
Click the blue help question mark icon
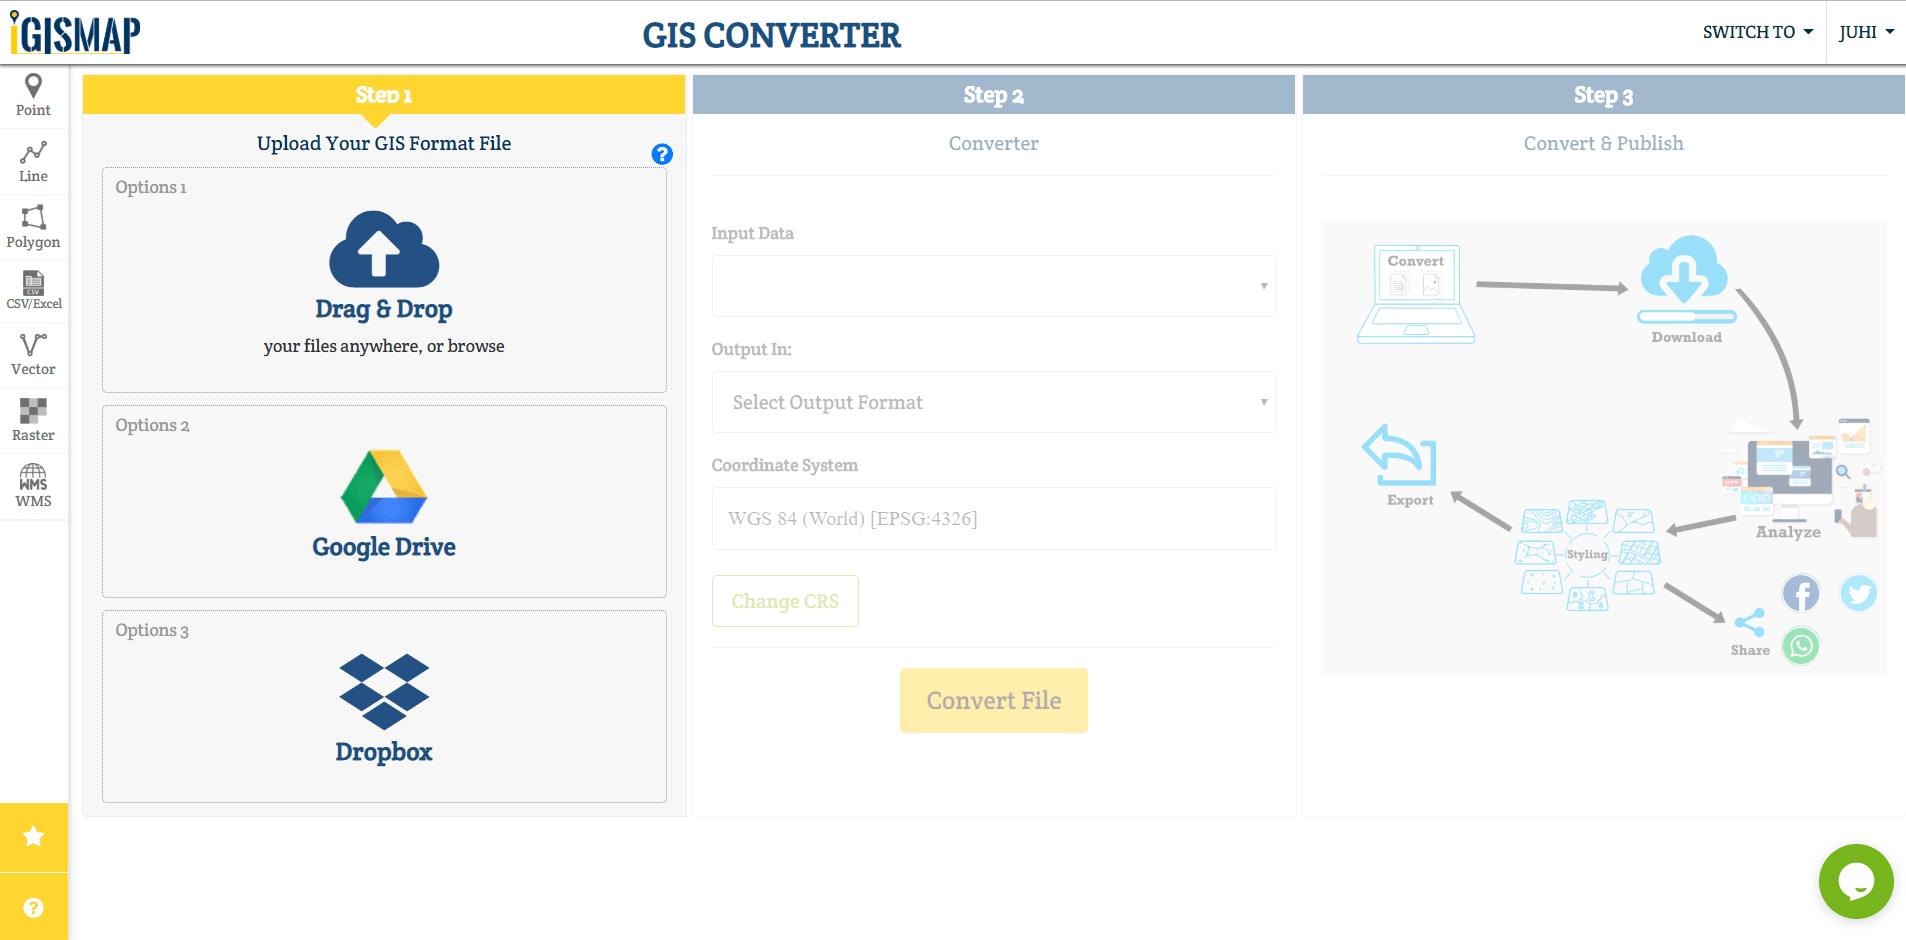click(662, 154)
